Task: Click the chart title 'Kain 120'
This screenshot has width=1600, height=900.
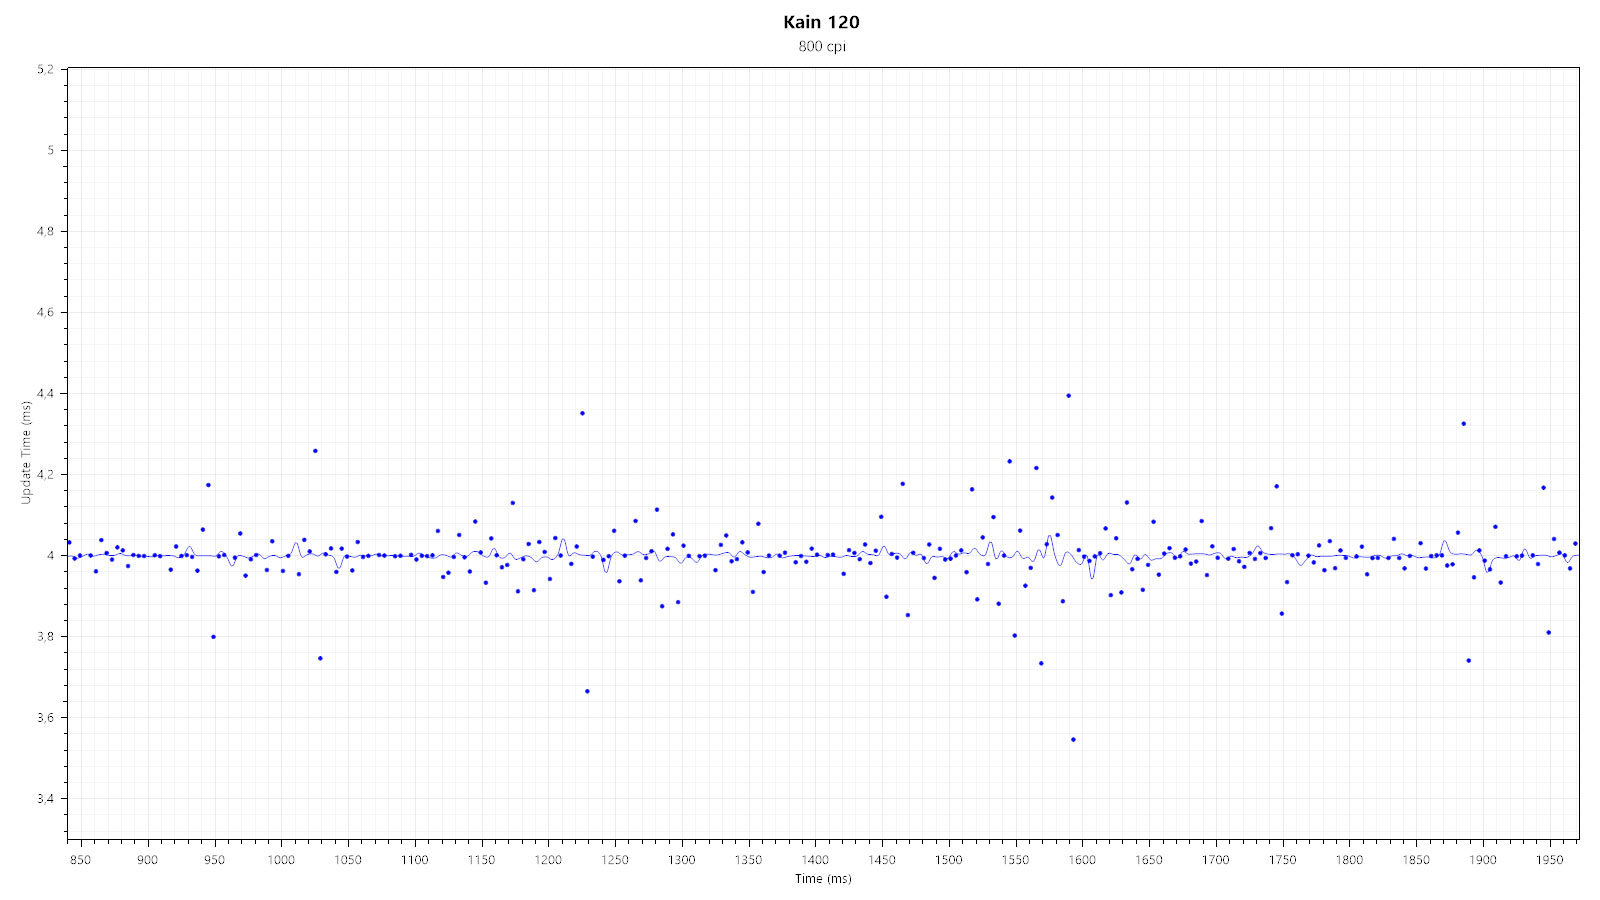Action: coord(821,22)
